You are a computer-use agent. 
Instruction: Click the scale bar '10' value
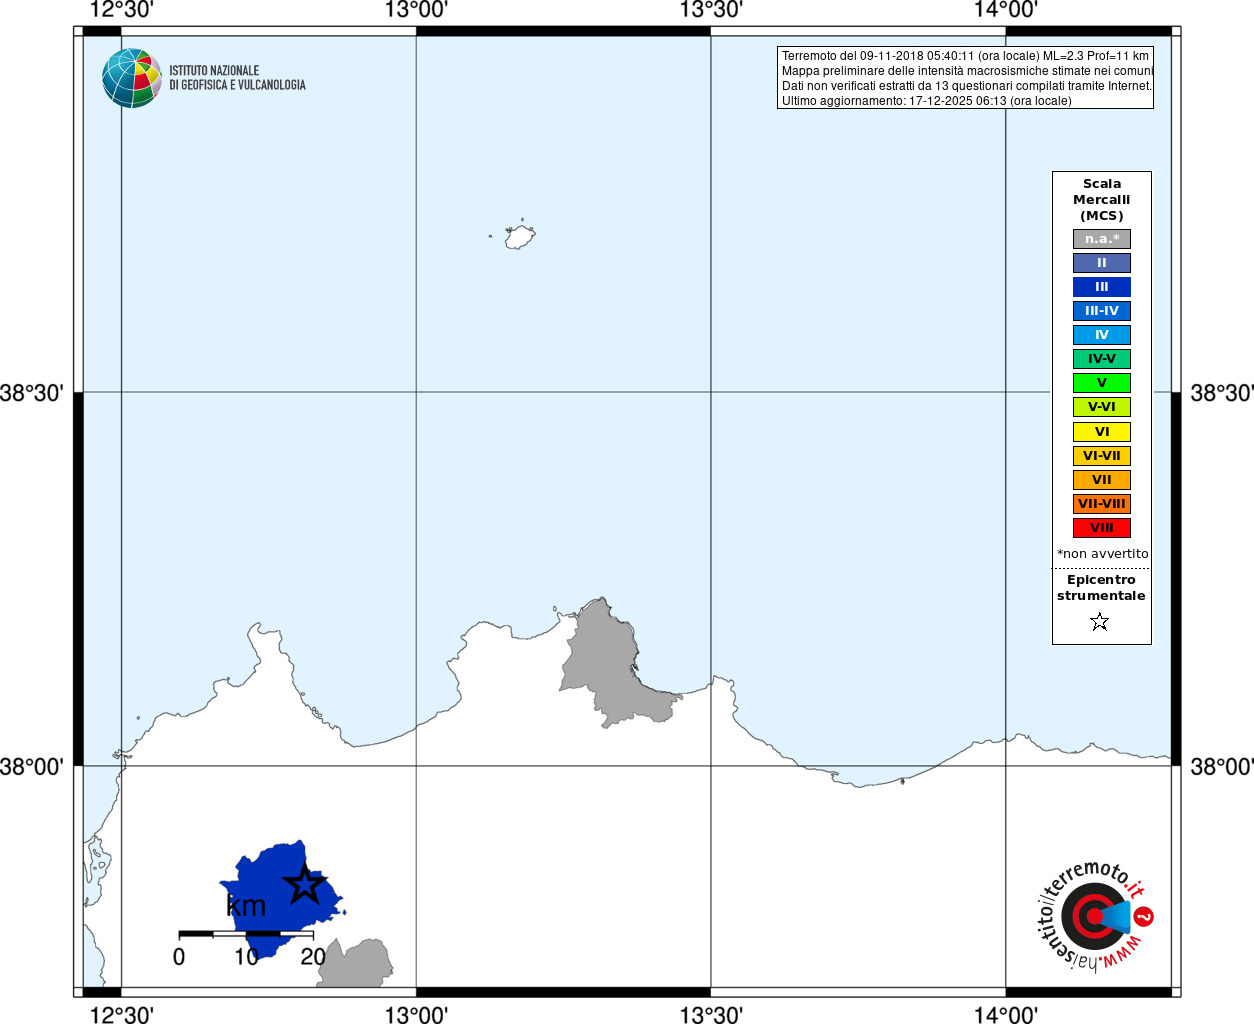click(x=246, y=957)
